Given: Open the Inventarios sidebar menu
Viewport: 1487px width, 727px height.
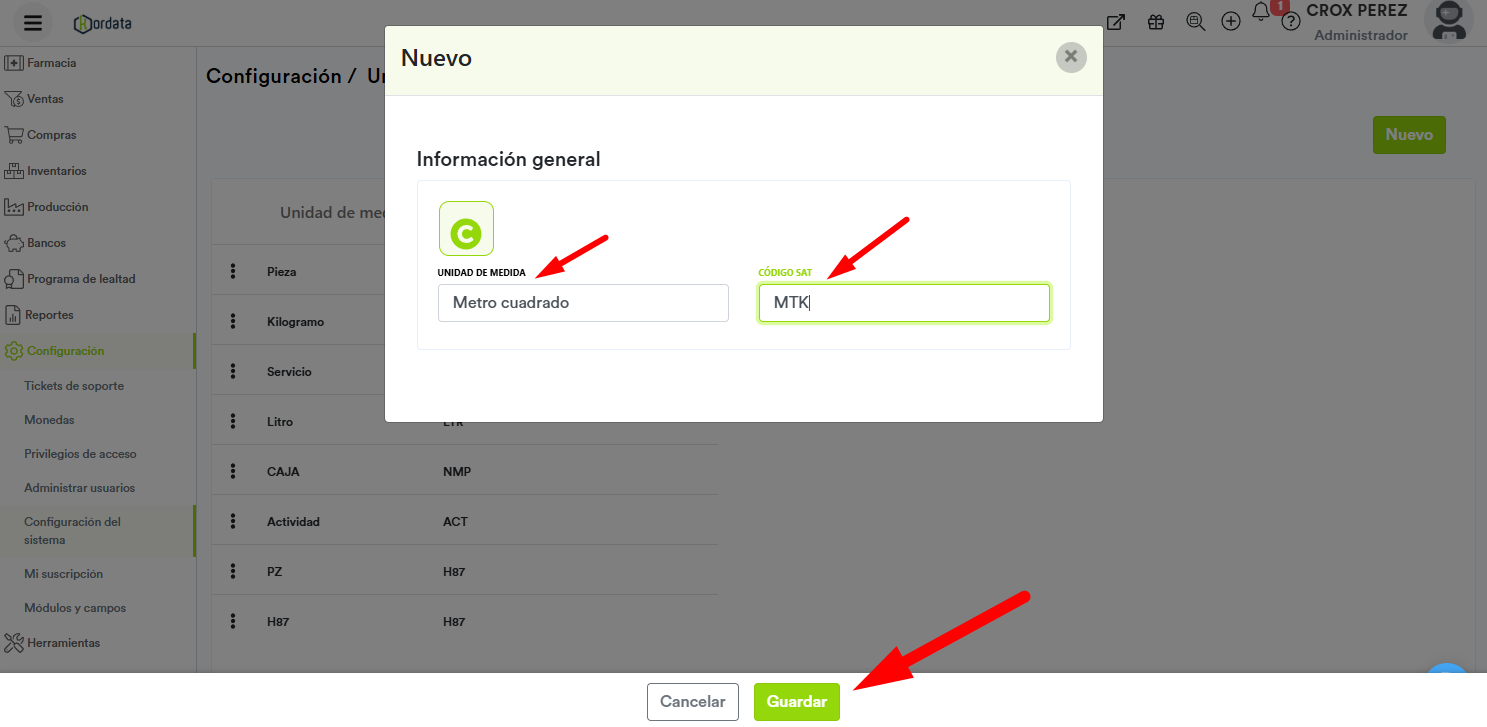Looking at the screenshot, I should tap(57, 171).
